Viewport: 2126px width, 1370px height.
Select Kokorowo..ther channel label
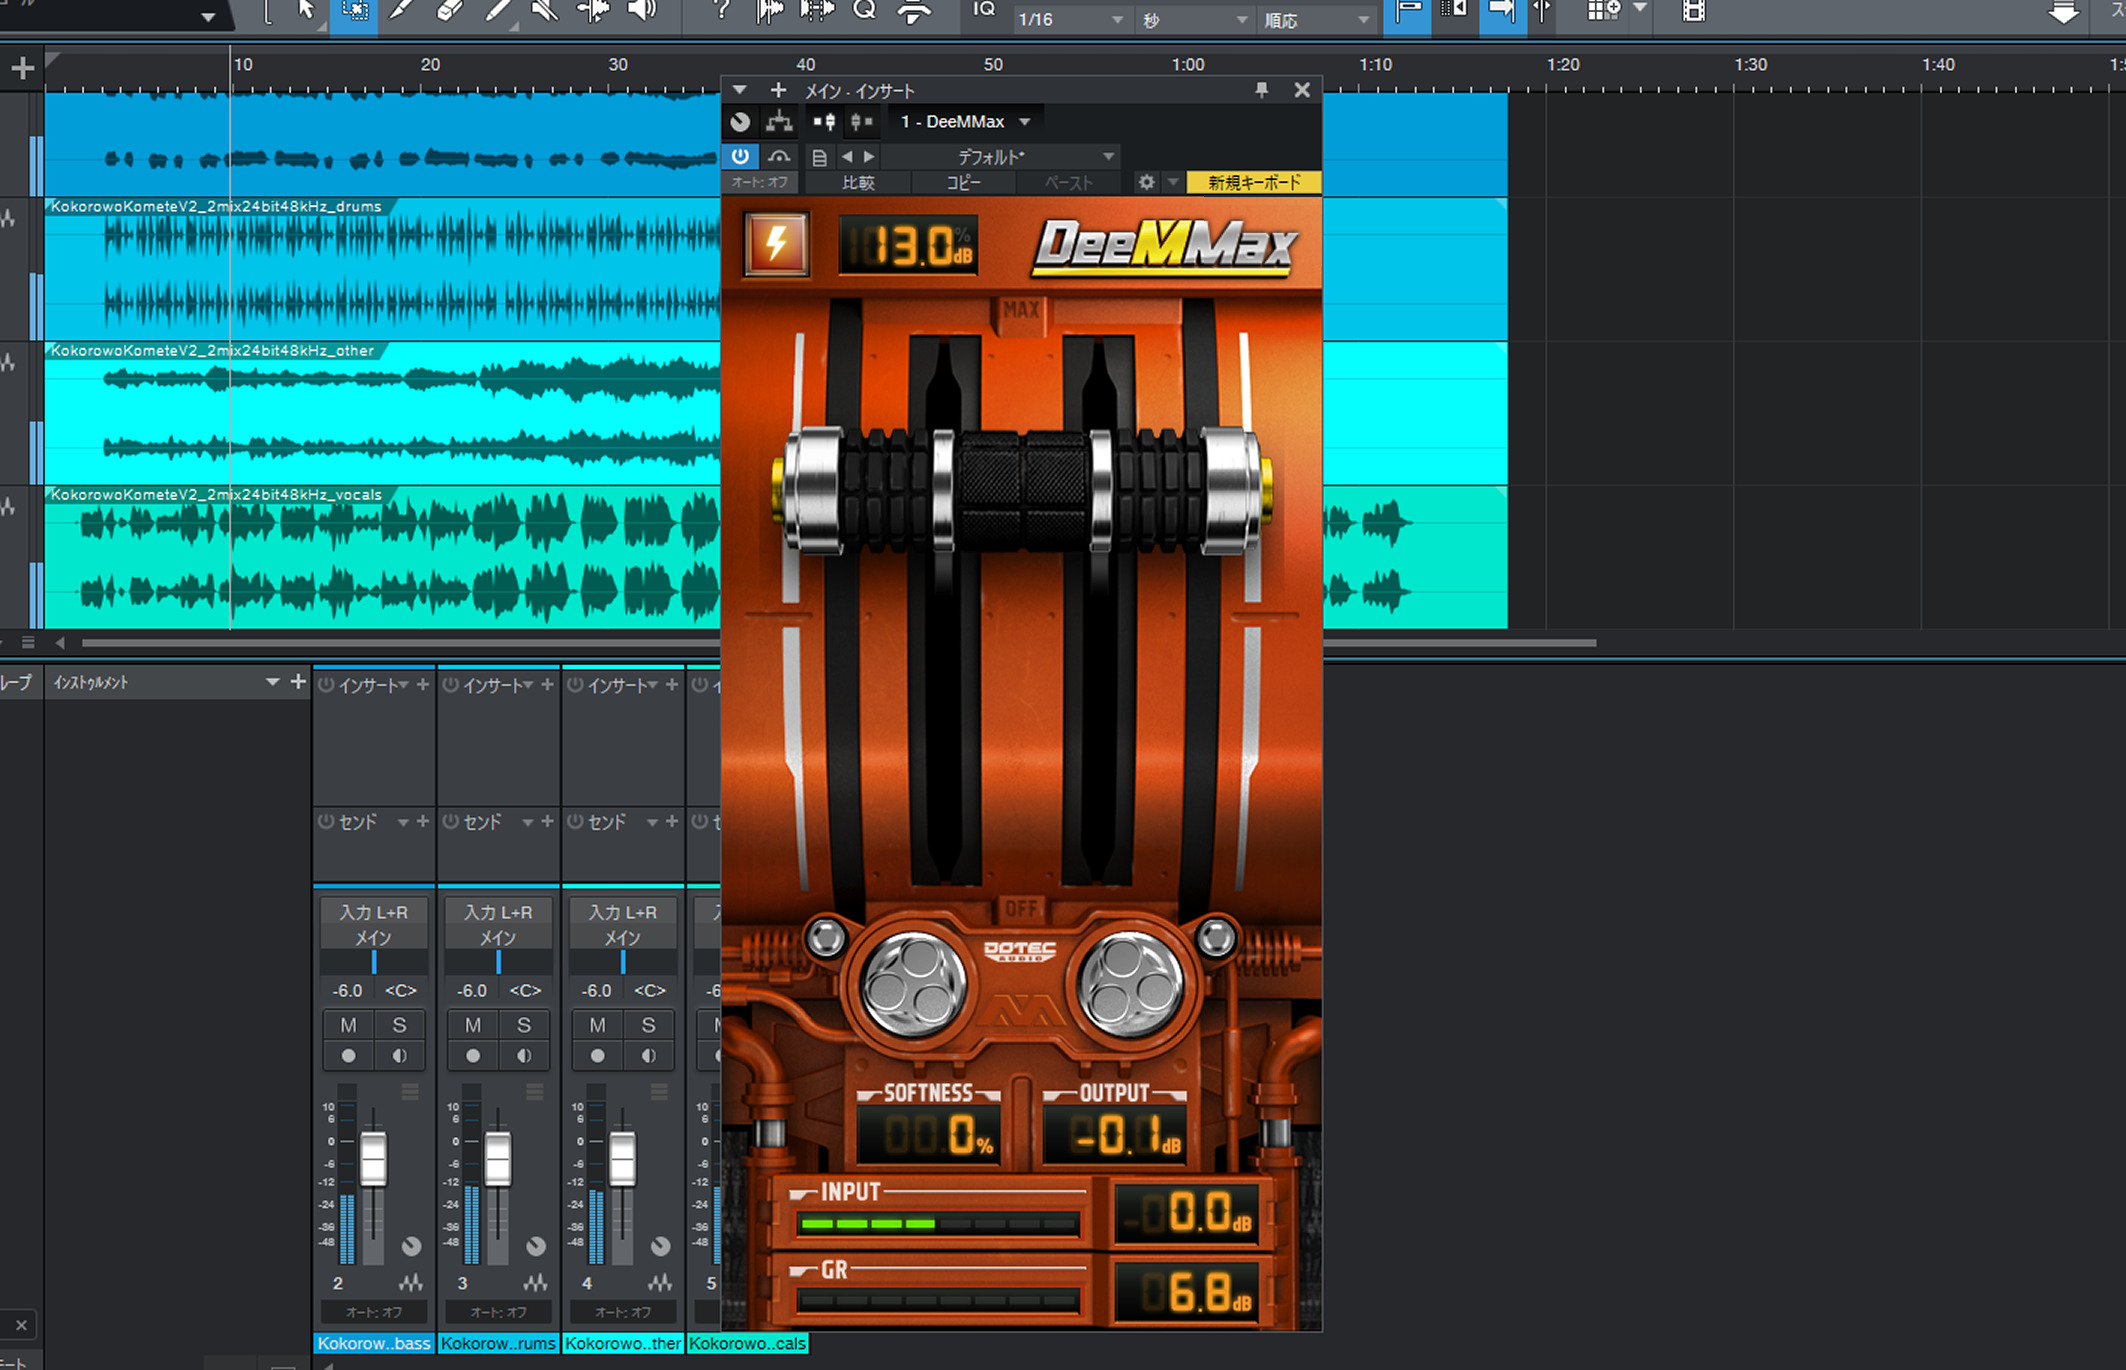click(x=623, y=1343)
